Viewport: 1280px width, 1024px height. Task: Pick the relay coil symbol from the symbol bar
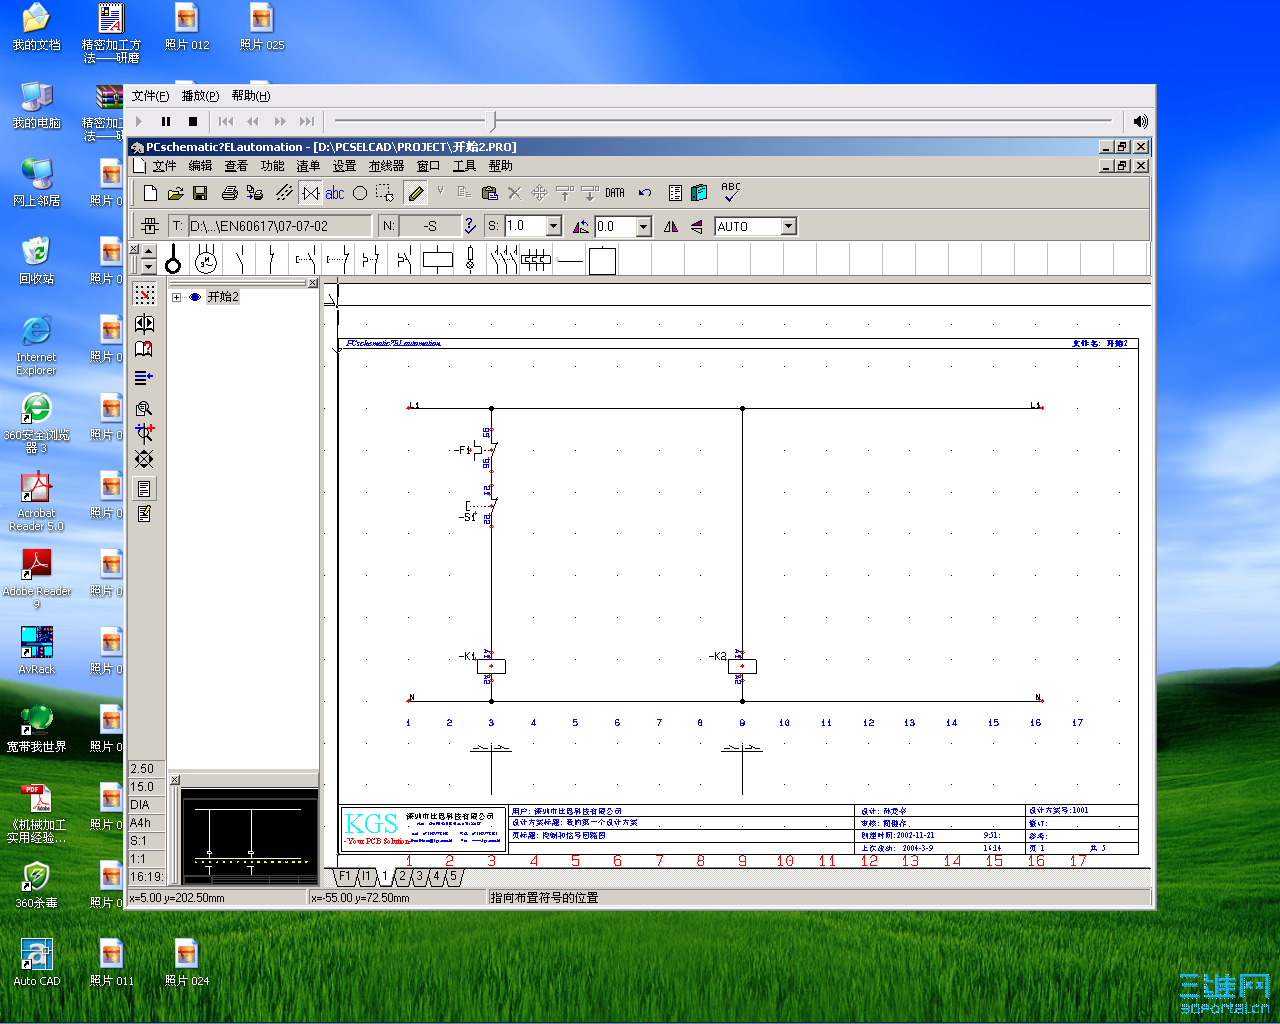pyautogui.click(x=438, y=260)
